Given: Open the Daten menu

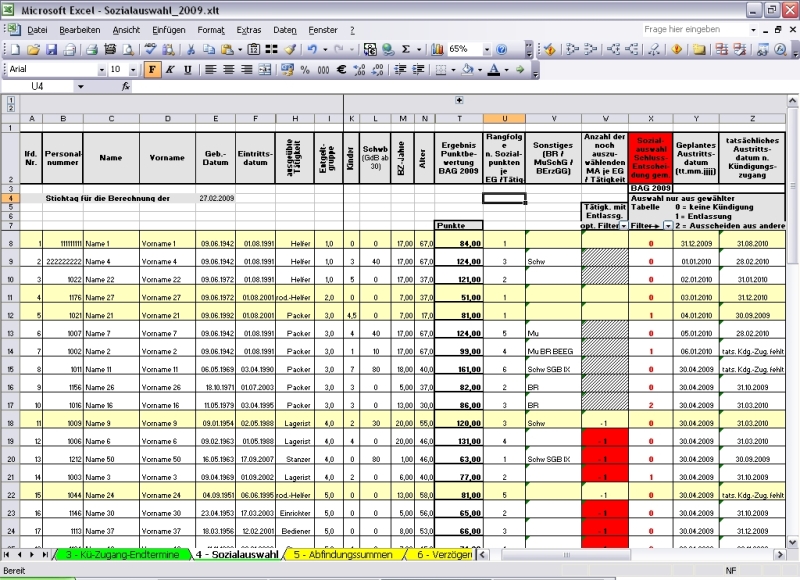Looking at the screenshot, I should (285, 30).
